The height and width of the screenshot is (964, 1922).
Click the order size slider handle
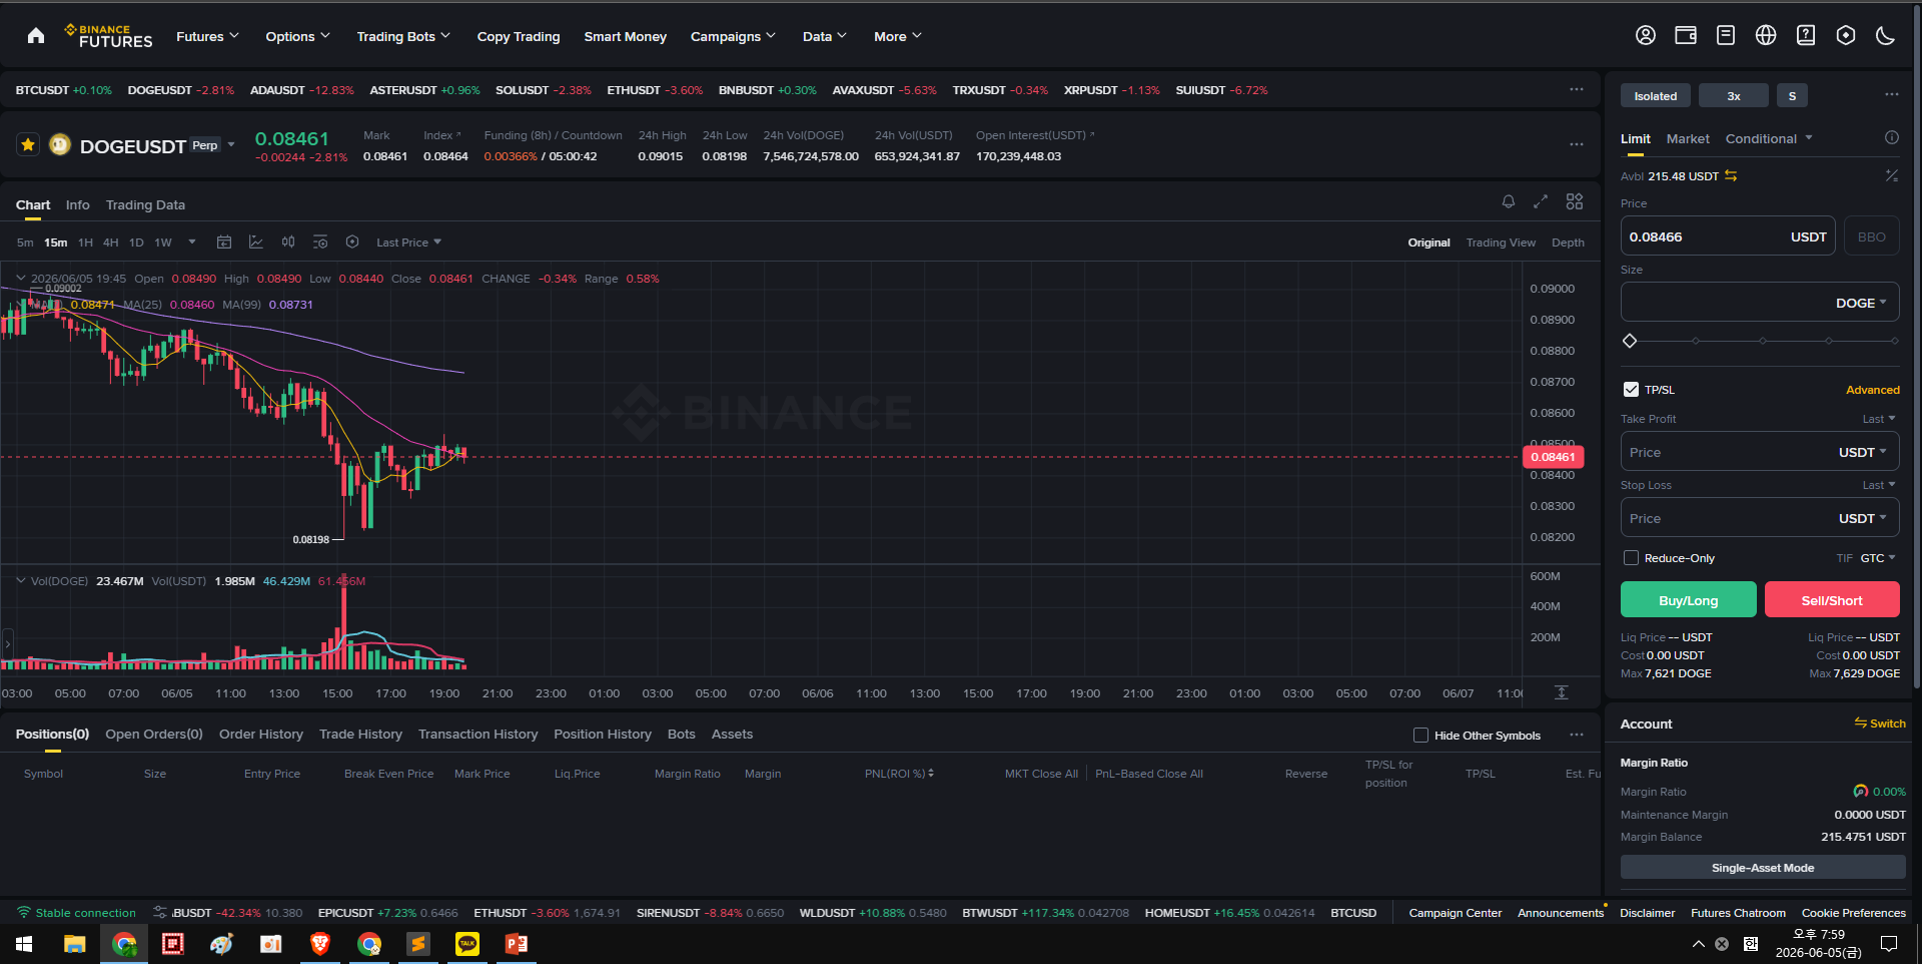(x=1630, y=341)
